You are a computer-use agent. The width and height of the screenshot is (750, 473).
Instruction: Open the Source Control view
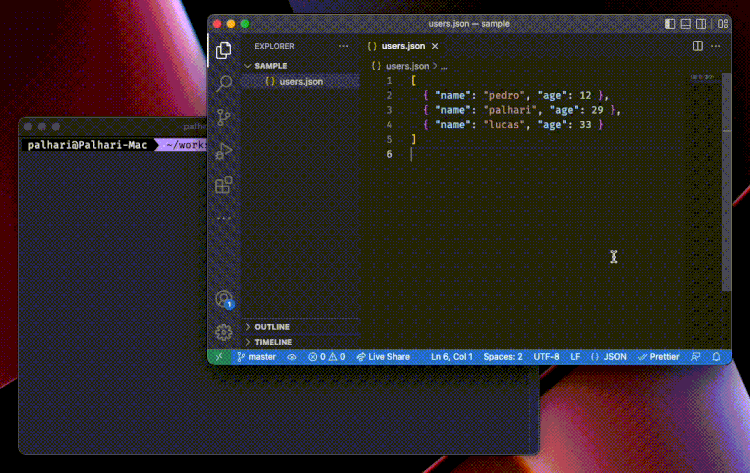click(223, 118)
